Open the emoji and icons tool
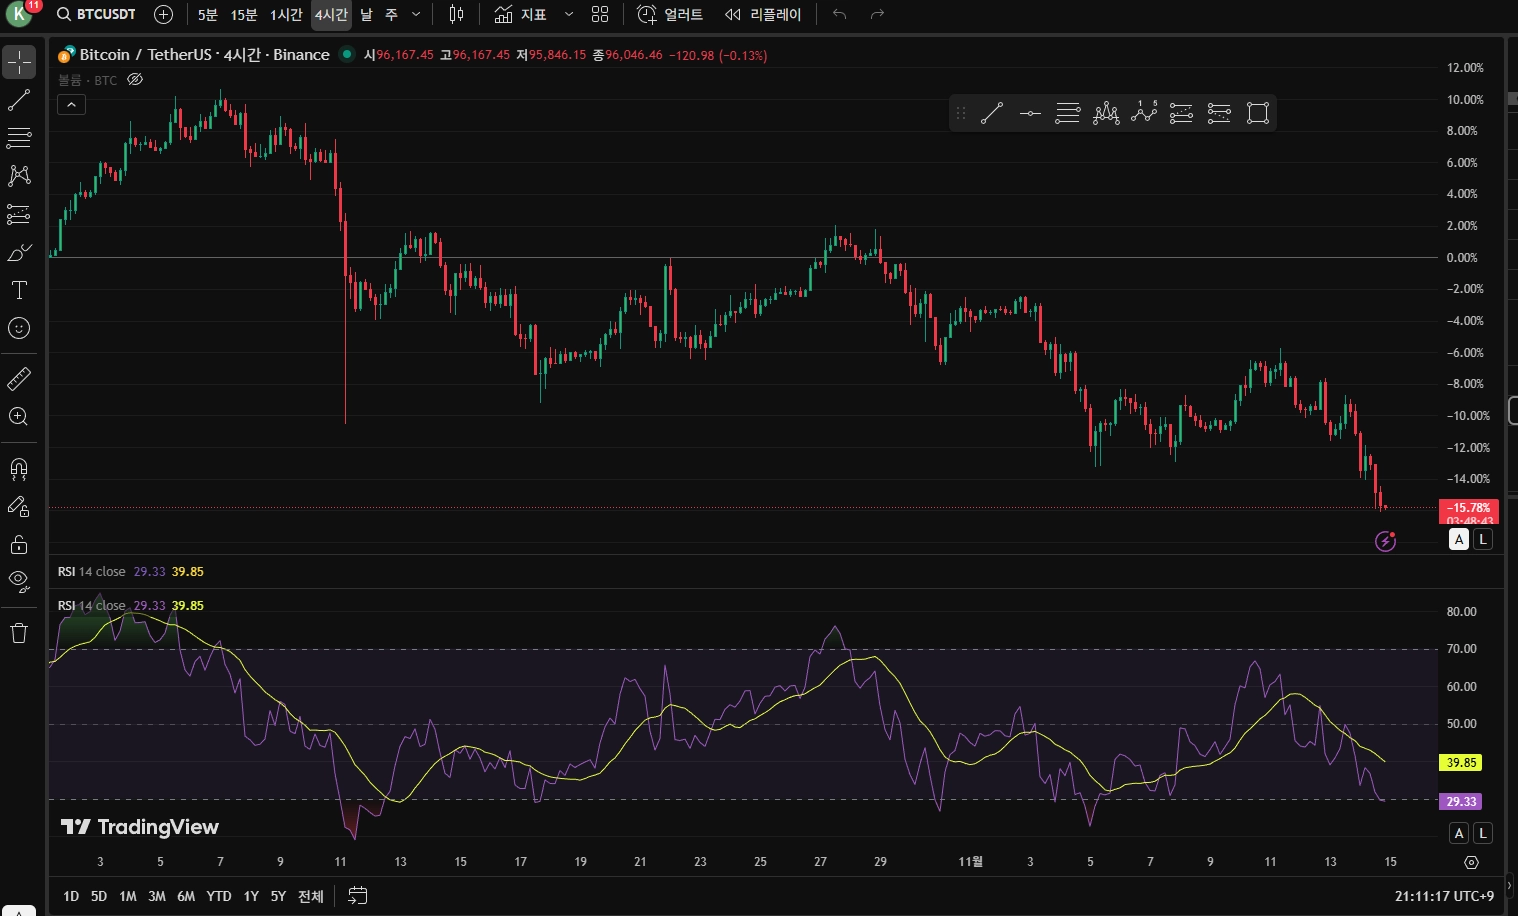This screenshot has height=916, width=1518. tap(19, 328)
